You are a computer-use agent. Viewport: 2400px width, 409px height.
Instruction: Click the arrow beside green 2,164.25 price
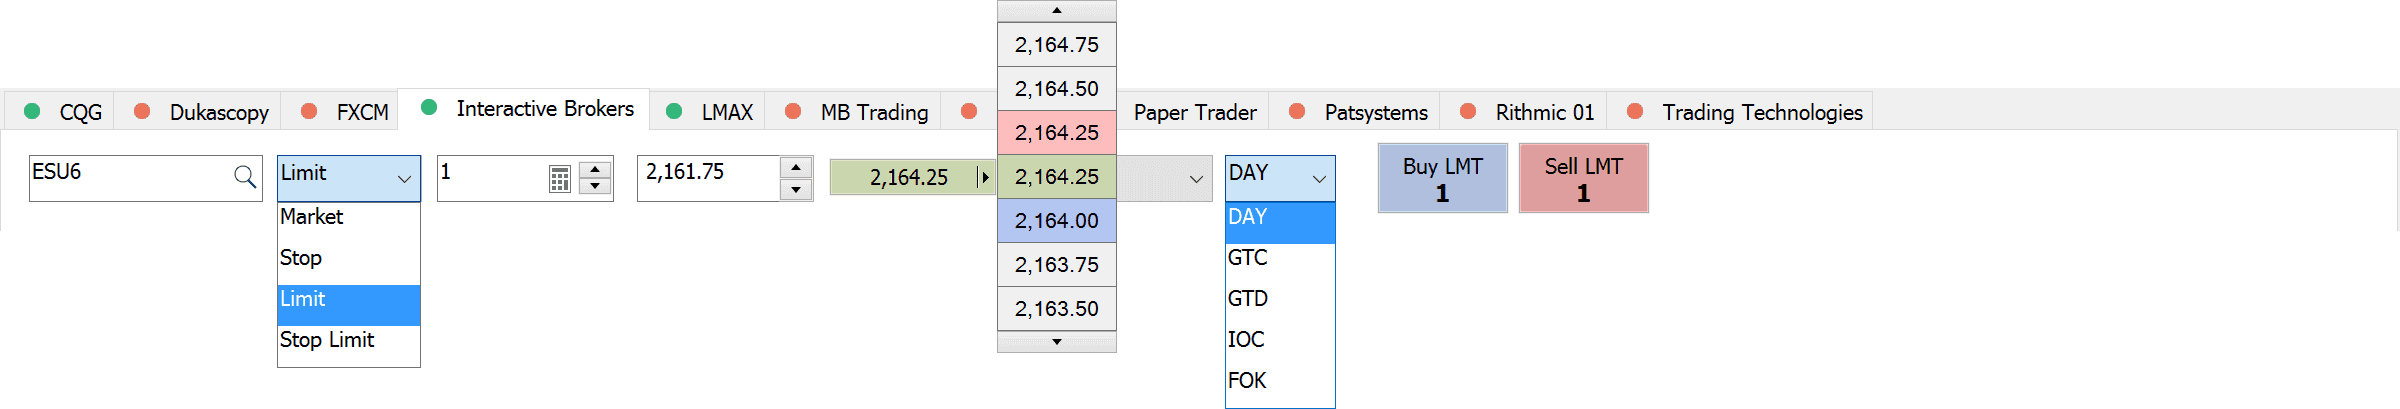tap(985, 177)
